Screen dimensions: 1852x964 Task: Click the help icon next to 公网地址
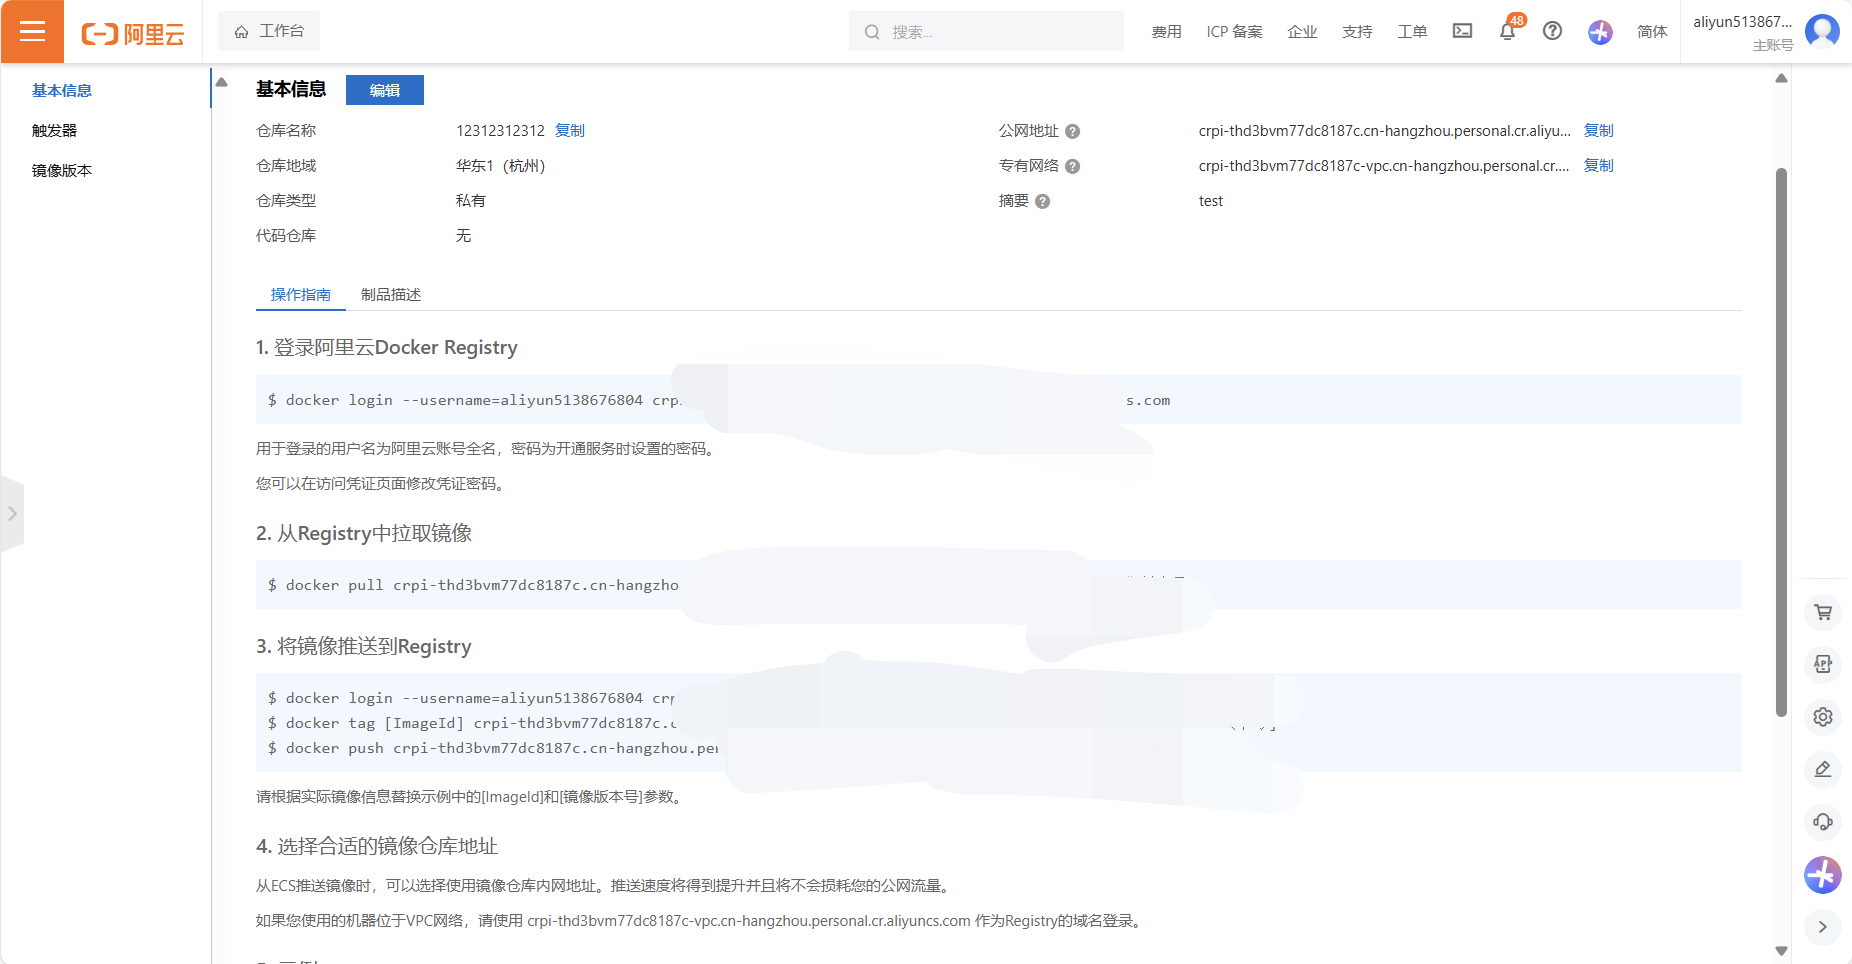(1072, 131)
